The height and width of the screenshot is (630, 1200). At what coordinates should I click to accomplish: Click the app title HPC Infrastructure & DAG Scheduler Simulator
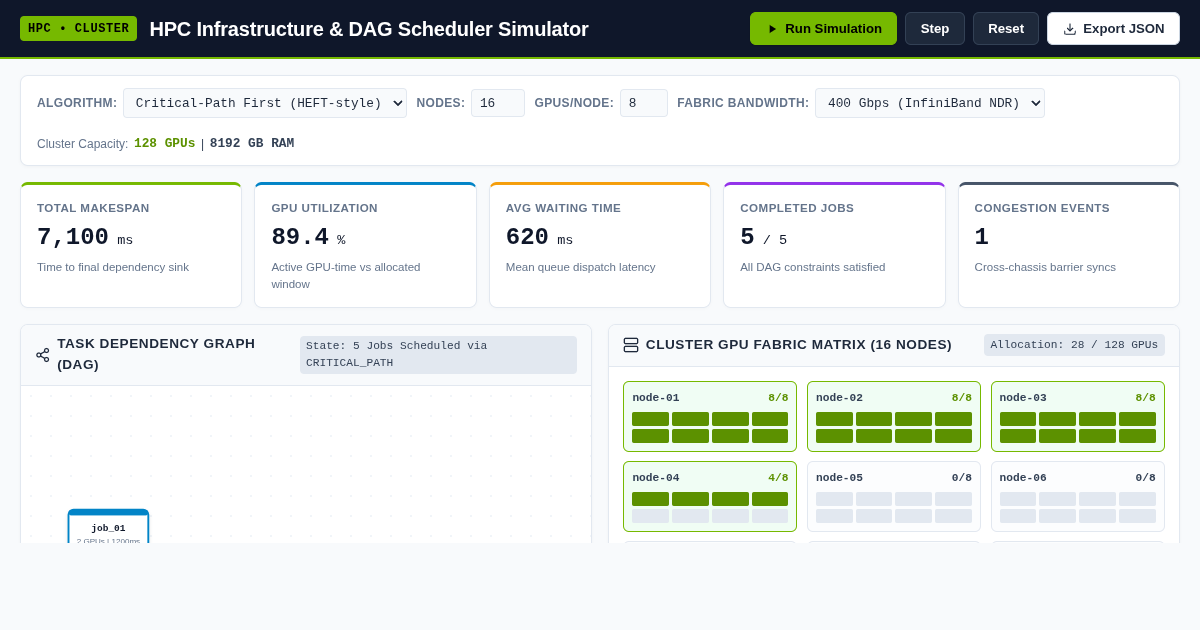tap(369, 29)
